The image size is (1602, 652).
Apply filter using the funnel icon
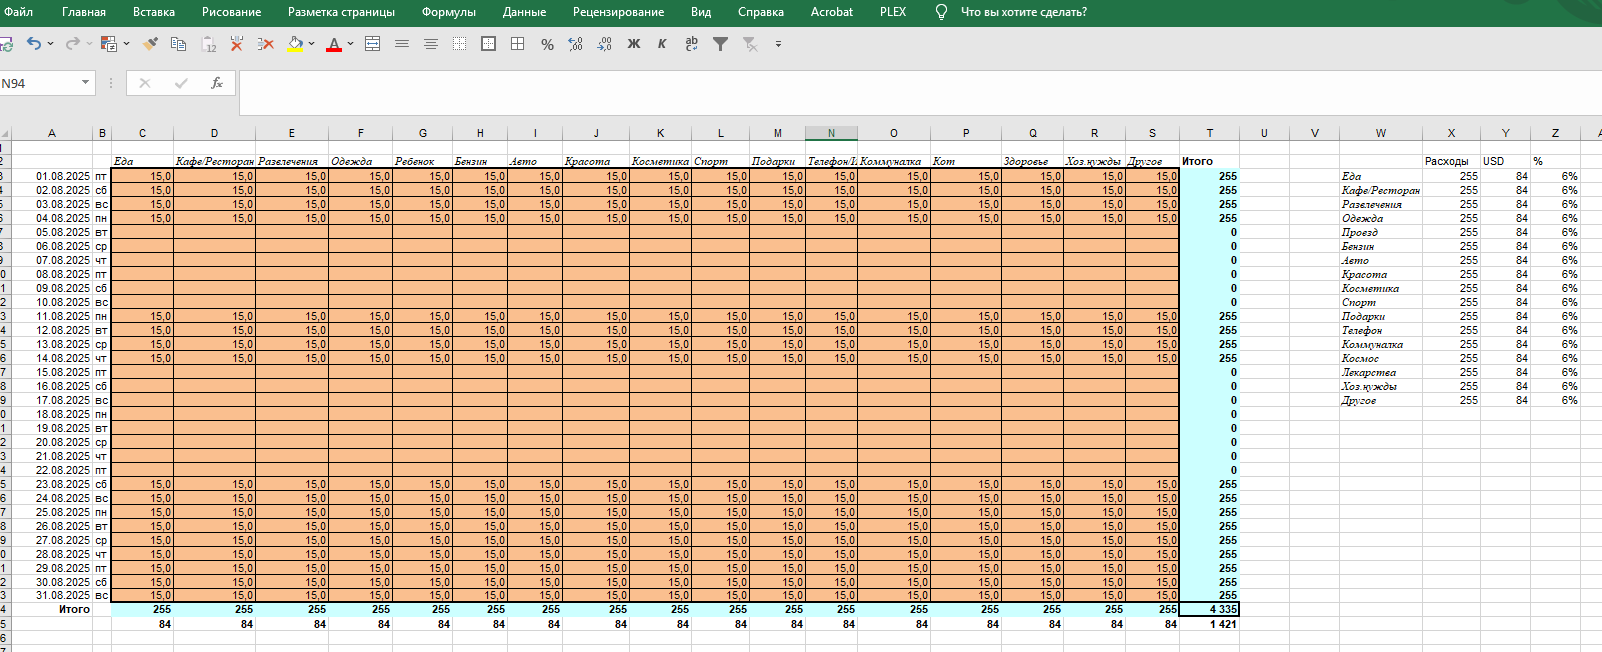pyautogui.click(x=720, y=44)
